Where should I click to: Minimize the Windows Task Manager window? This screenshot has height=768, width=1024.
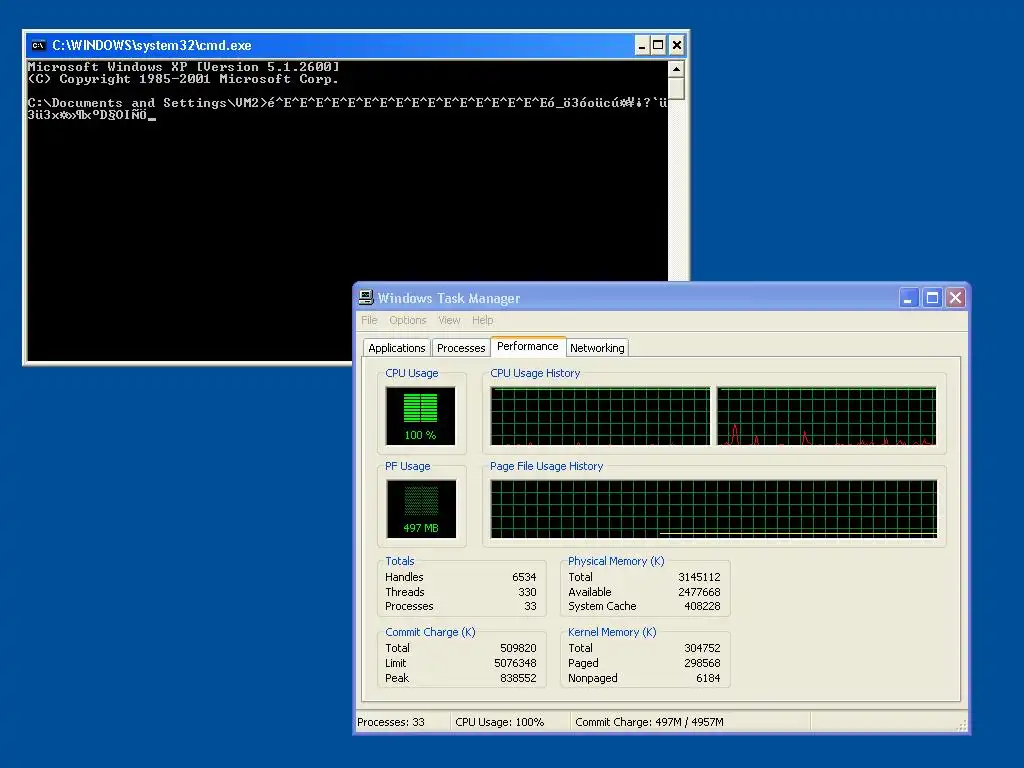[x=908, y=298]
